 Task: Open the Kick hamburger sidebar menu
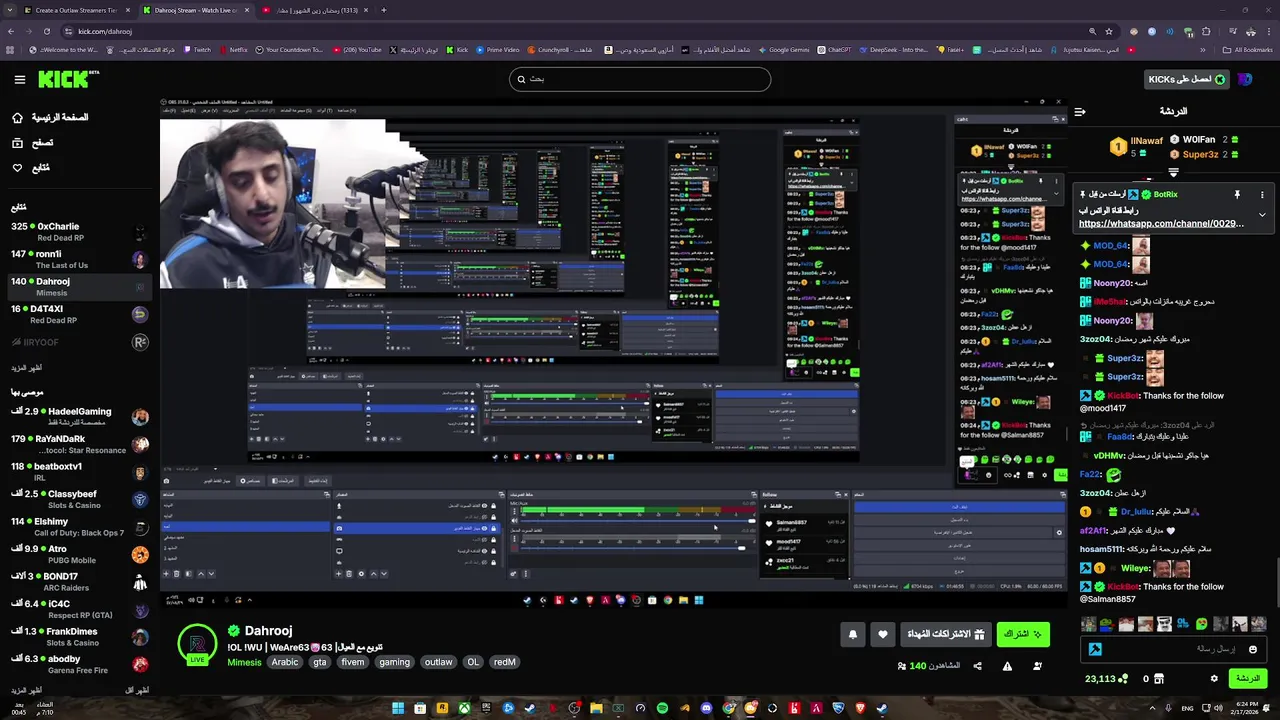click(19, 79)
